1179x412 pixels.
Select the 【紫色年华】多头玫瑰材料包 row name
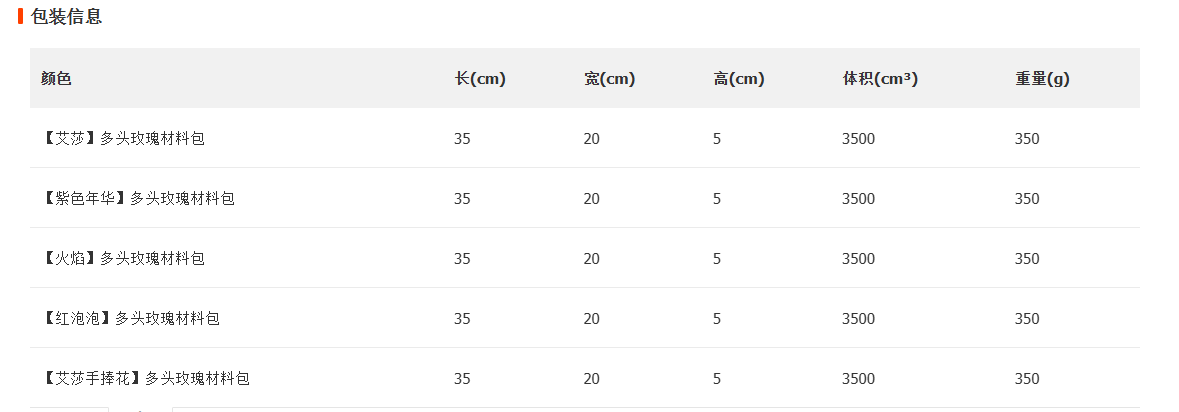(x=138, y=199)
